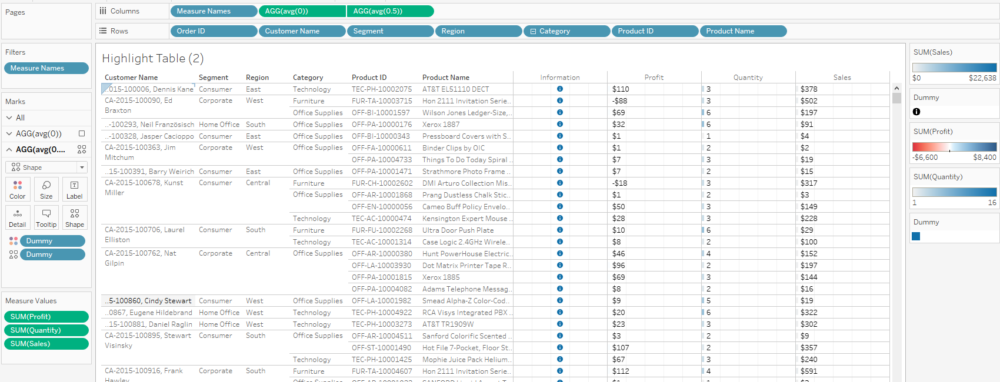Select the AGG(avg(0.5)) pill on Columns
This screenshot has height=382, width=1000.
click(390, 11)
